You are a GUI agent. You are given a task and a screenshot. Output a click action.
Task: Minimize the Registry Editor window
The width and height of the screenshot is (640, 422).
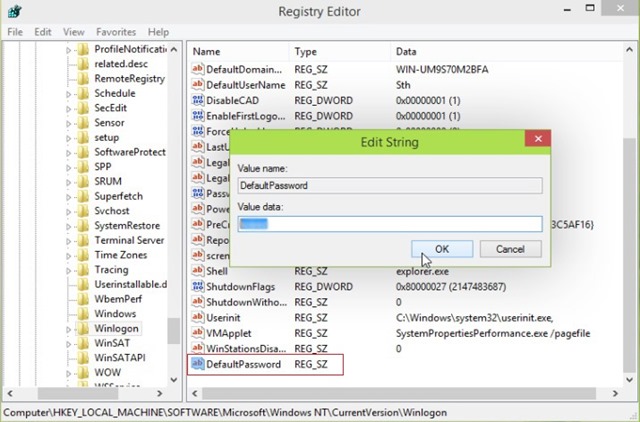567,9
